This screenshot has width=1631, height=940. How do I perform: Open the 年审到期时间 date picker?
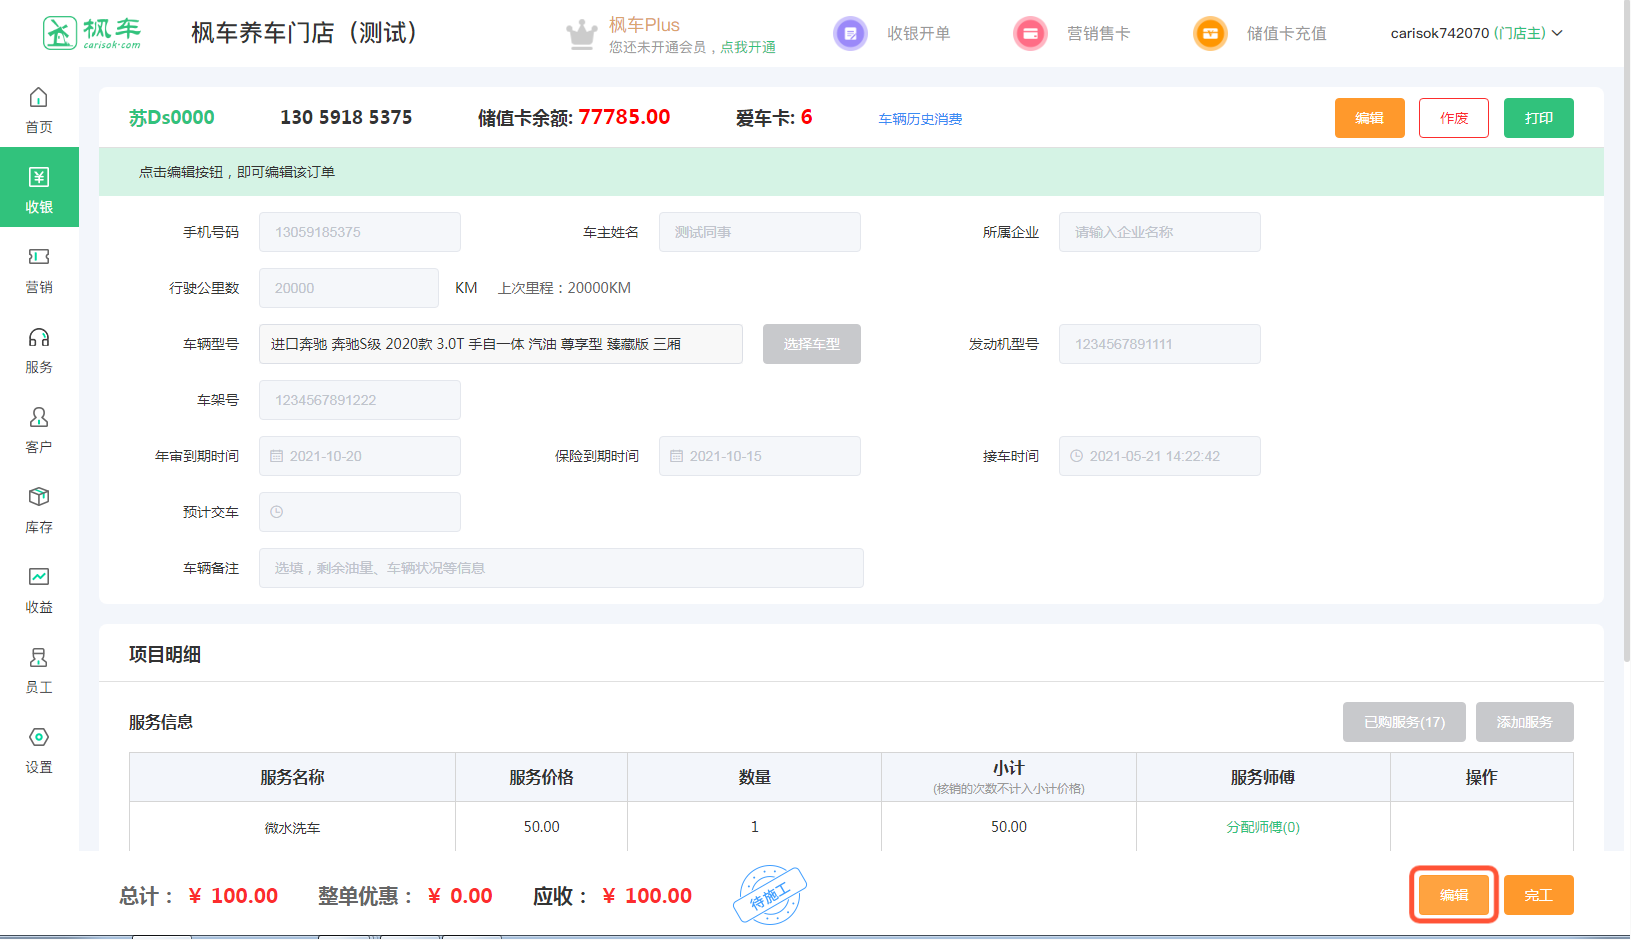360,456
